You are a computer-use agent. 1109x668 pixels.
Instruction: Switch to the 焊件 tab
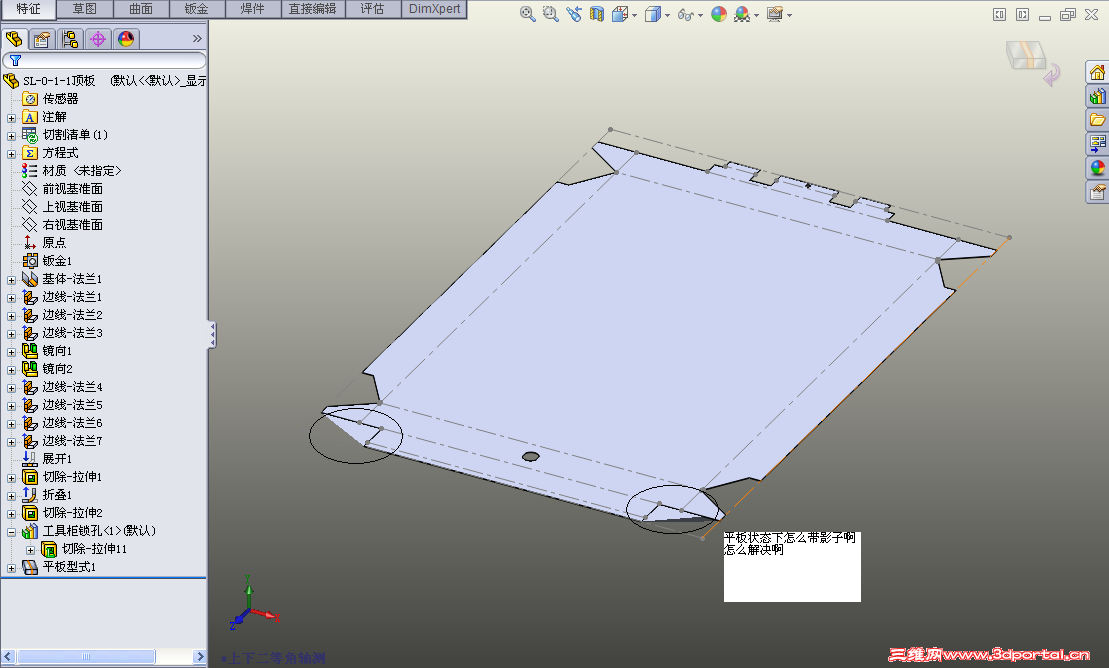(x=253, y=9)
